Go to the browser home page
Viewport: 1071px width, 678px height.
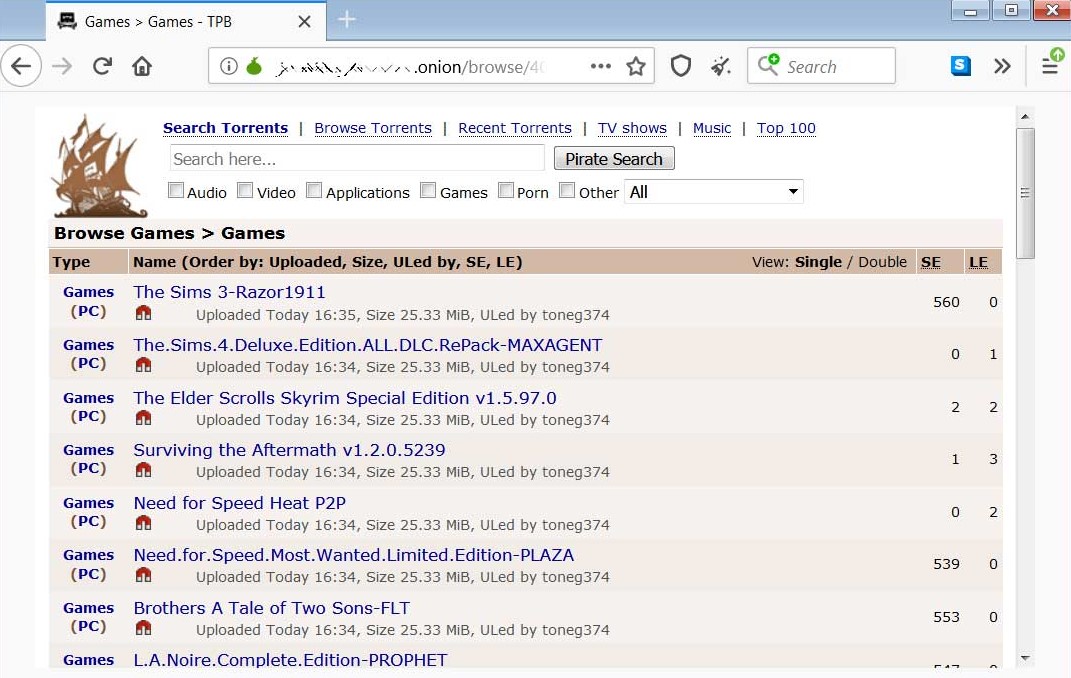[x=142, y=67]
